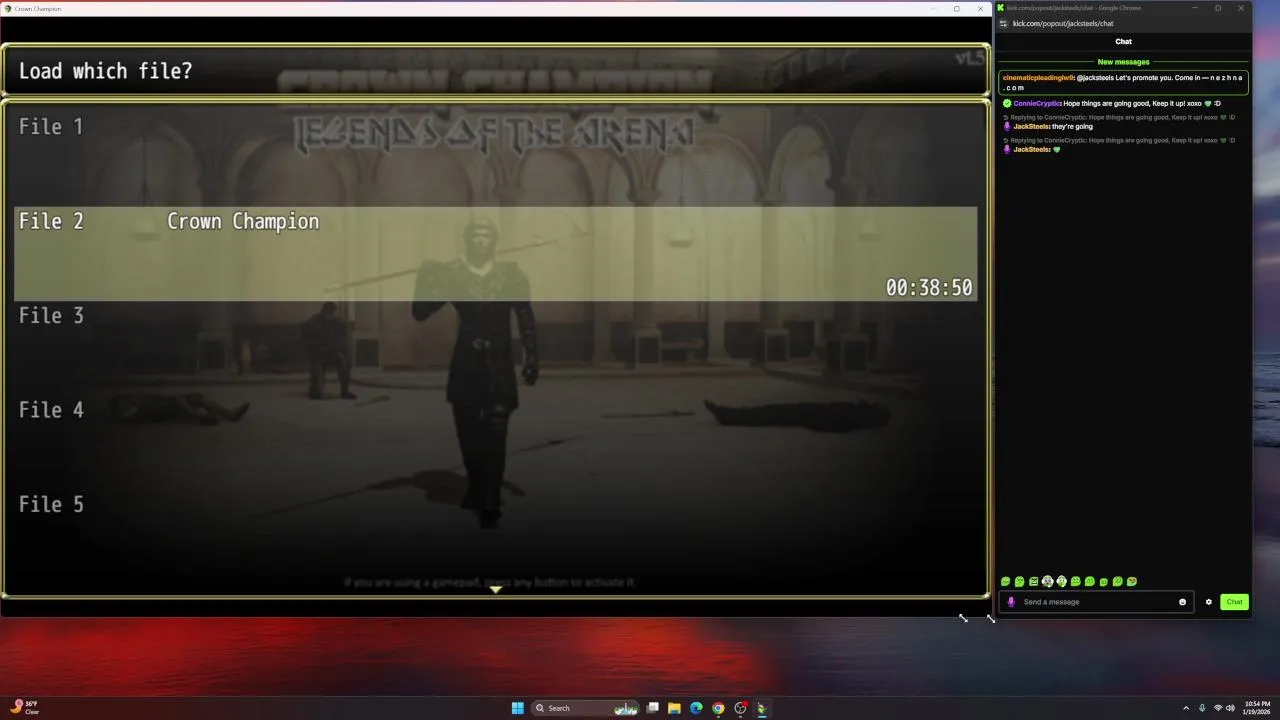
Task: Click the Chat panel heading
Action: (1123, 42)
